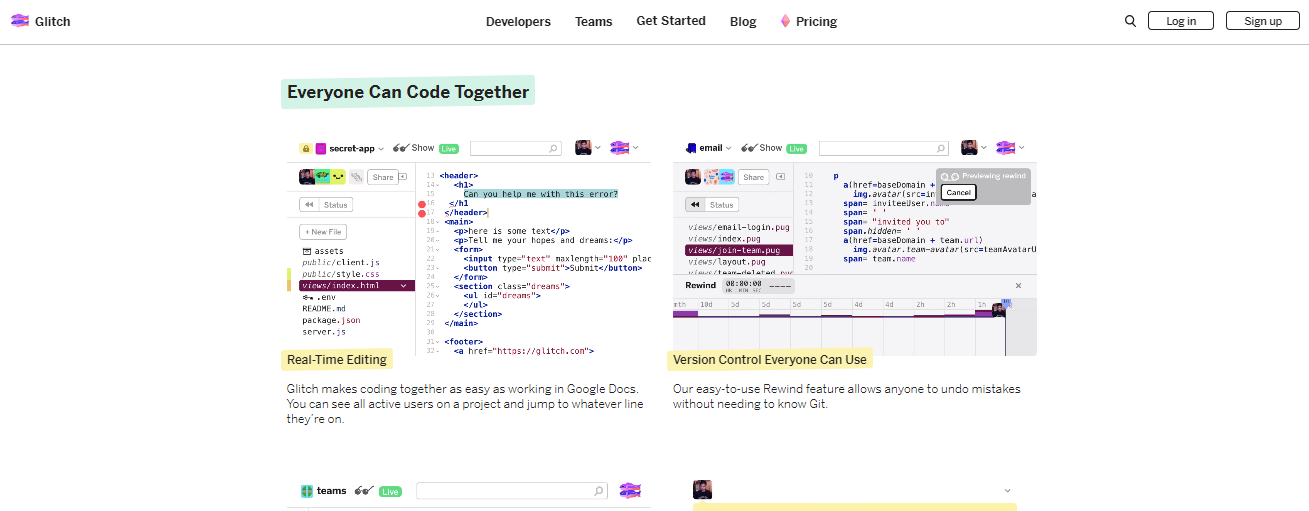Click Share button in email editor

tap(754, 177)
